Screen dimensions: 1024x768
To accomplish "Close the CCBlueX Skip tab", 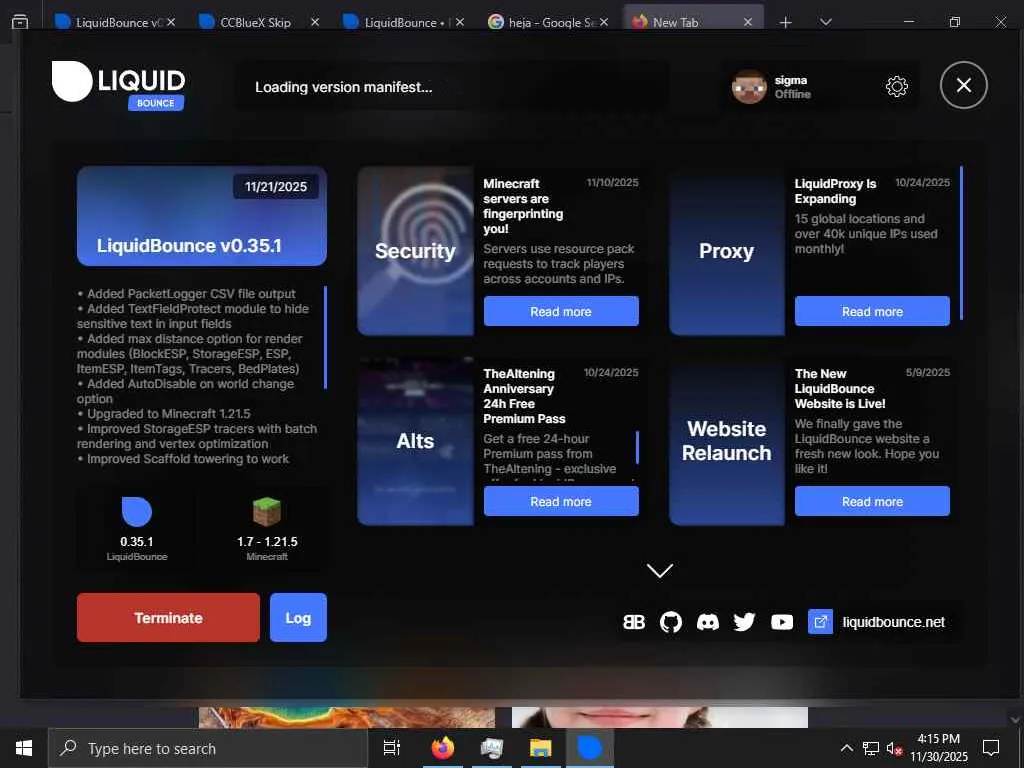I will (x=315, y=22).
